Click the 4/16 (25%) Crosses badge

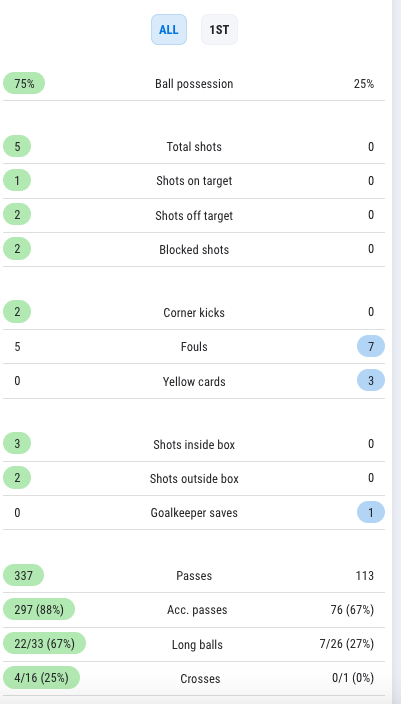point(41,678)
